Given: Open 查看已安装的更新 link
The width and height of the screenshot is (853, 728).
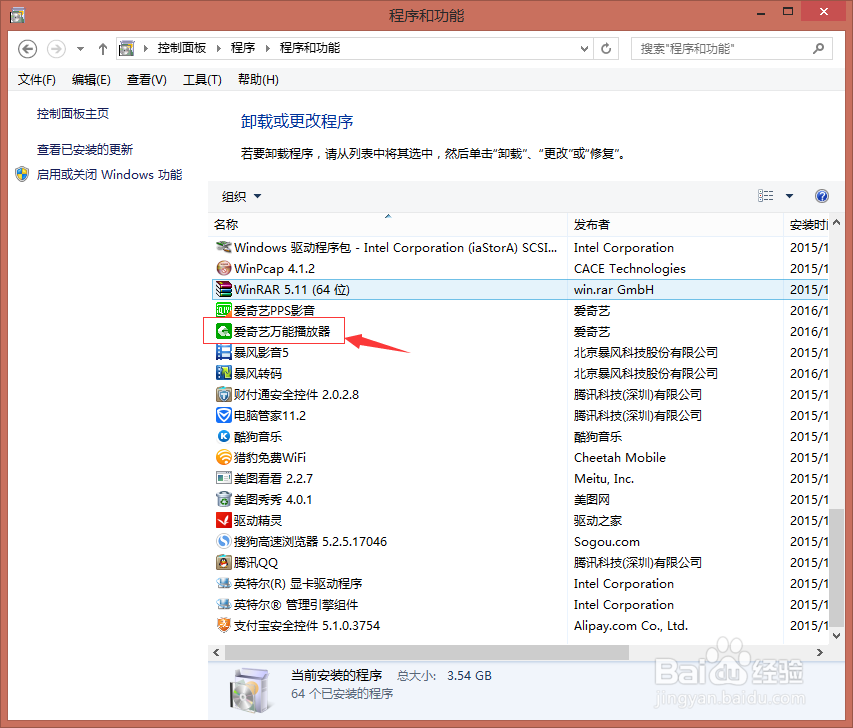Looking at the screenshot, I should coord(85,150).
